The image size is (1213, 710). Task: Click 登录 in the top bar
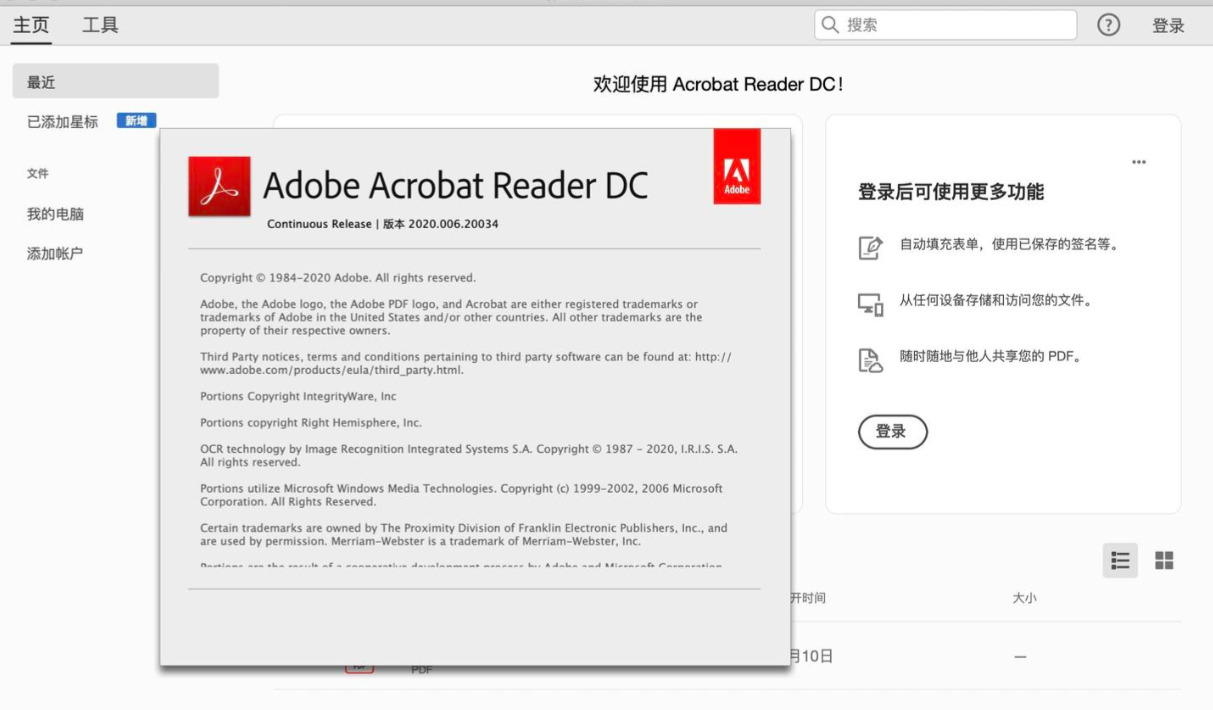tap(1168, 26)
